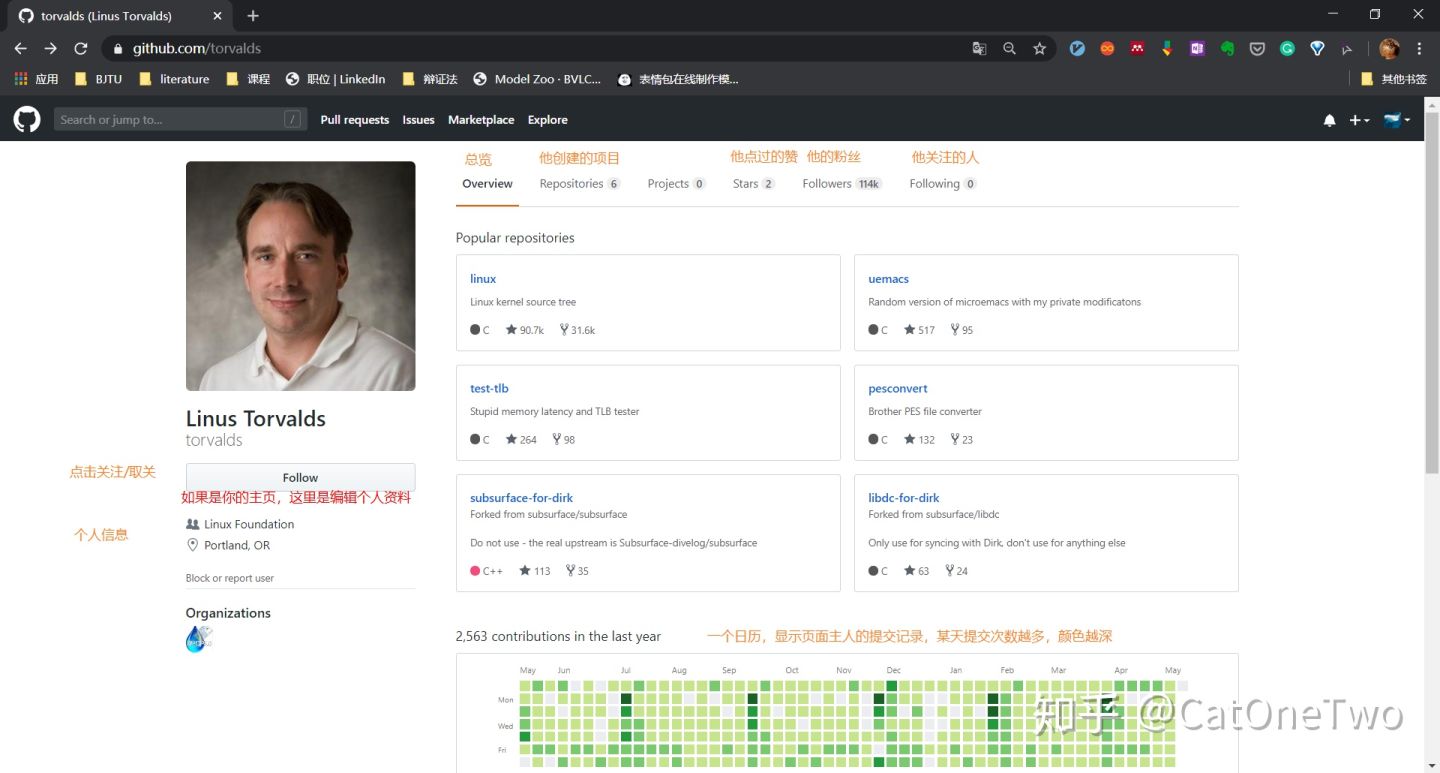
Task: Click the zoom magnifier icon in address bar
Action: pyautogui.click(x=1009, y=48)
